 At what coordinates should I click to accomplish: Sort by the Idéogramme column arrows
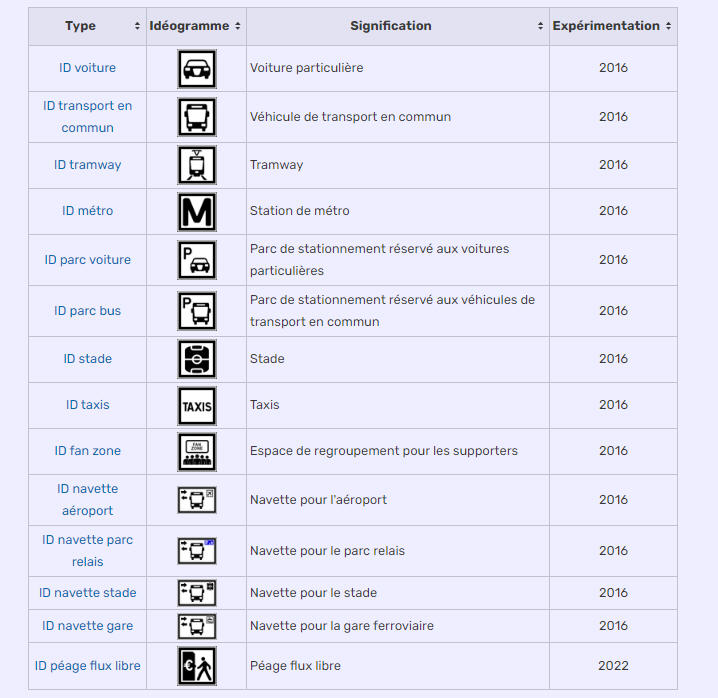click(x=238, y=26)
